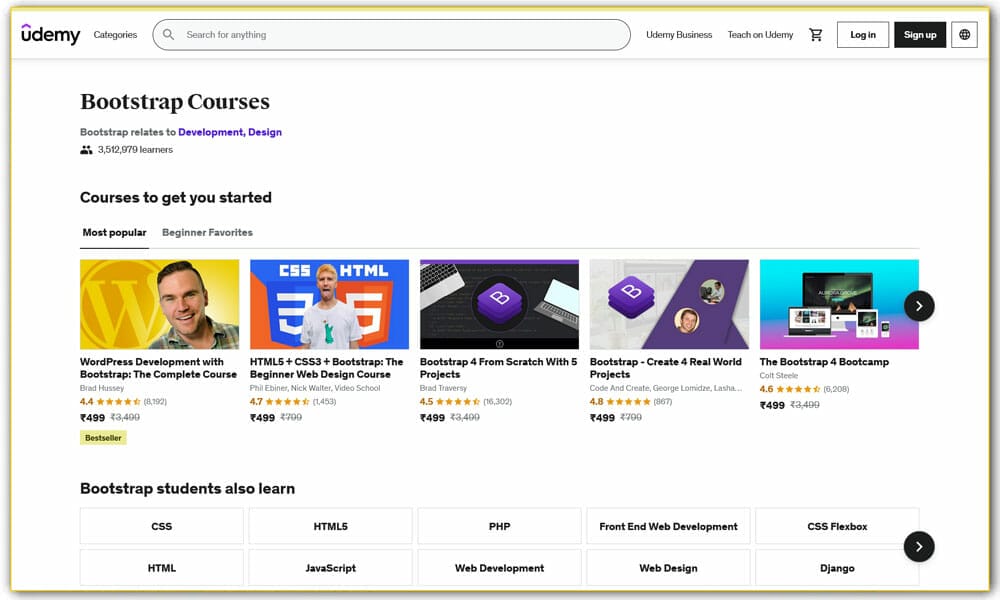
Task: Open Teach on Udemy
Action: click(x=760, y=34)
